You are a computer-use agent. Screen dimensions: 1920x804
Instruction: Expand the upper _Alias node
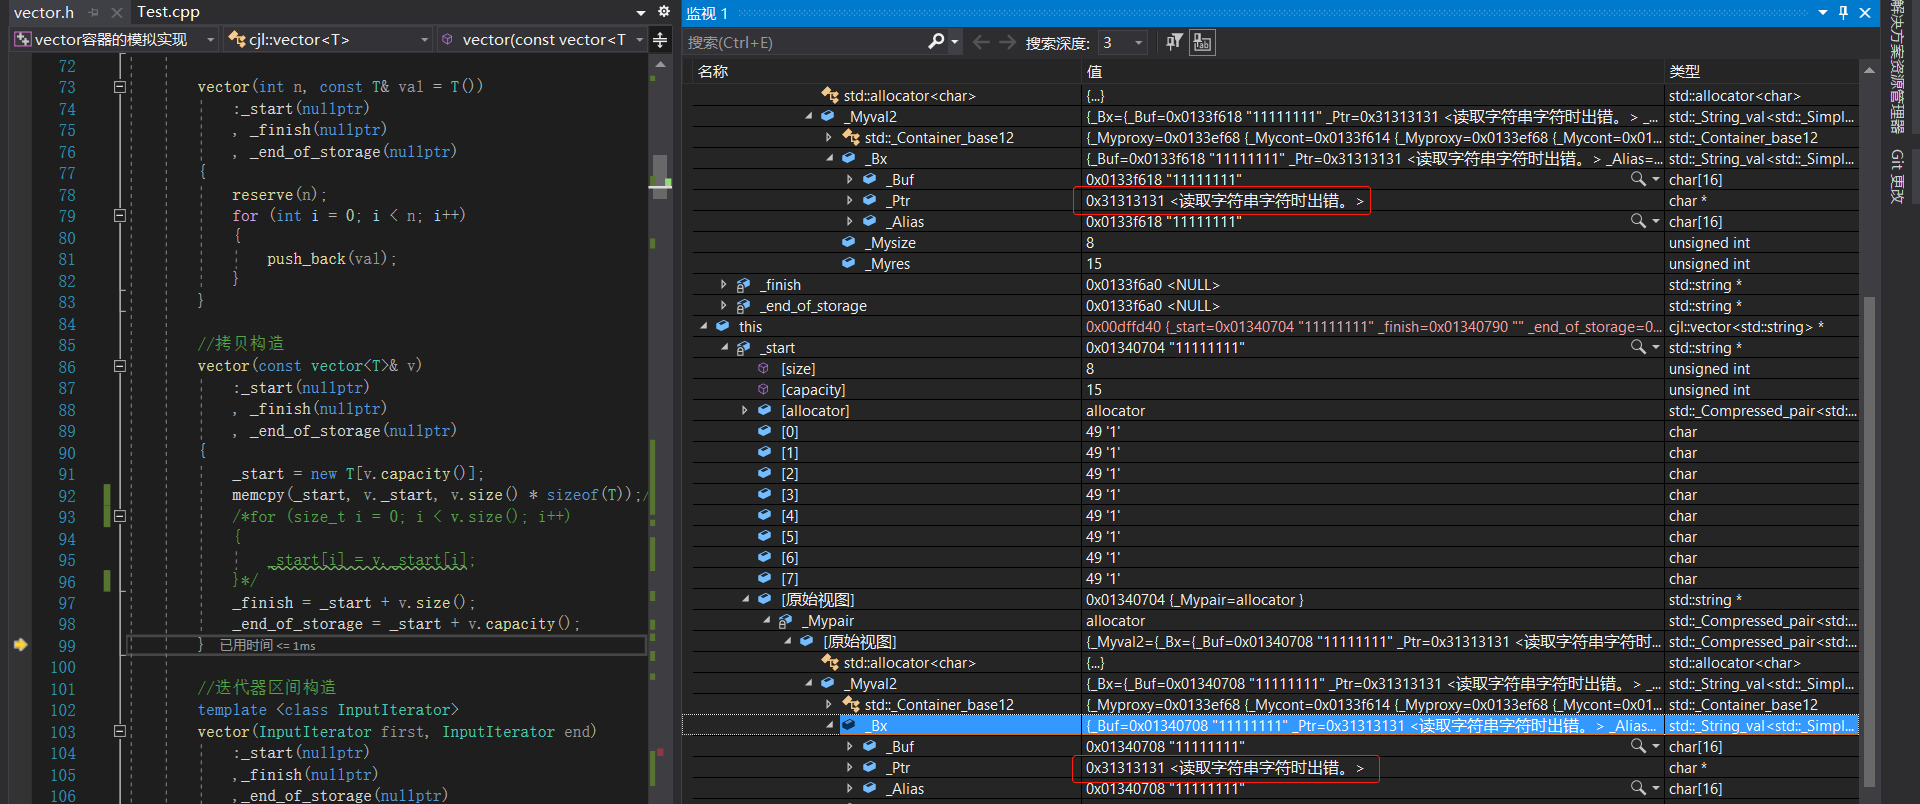(x=850, y=221)
